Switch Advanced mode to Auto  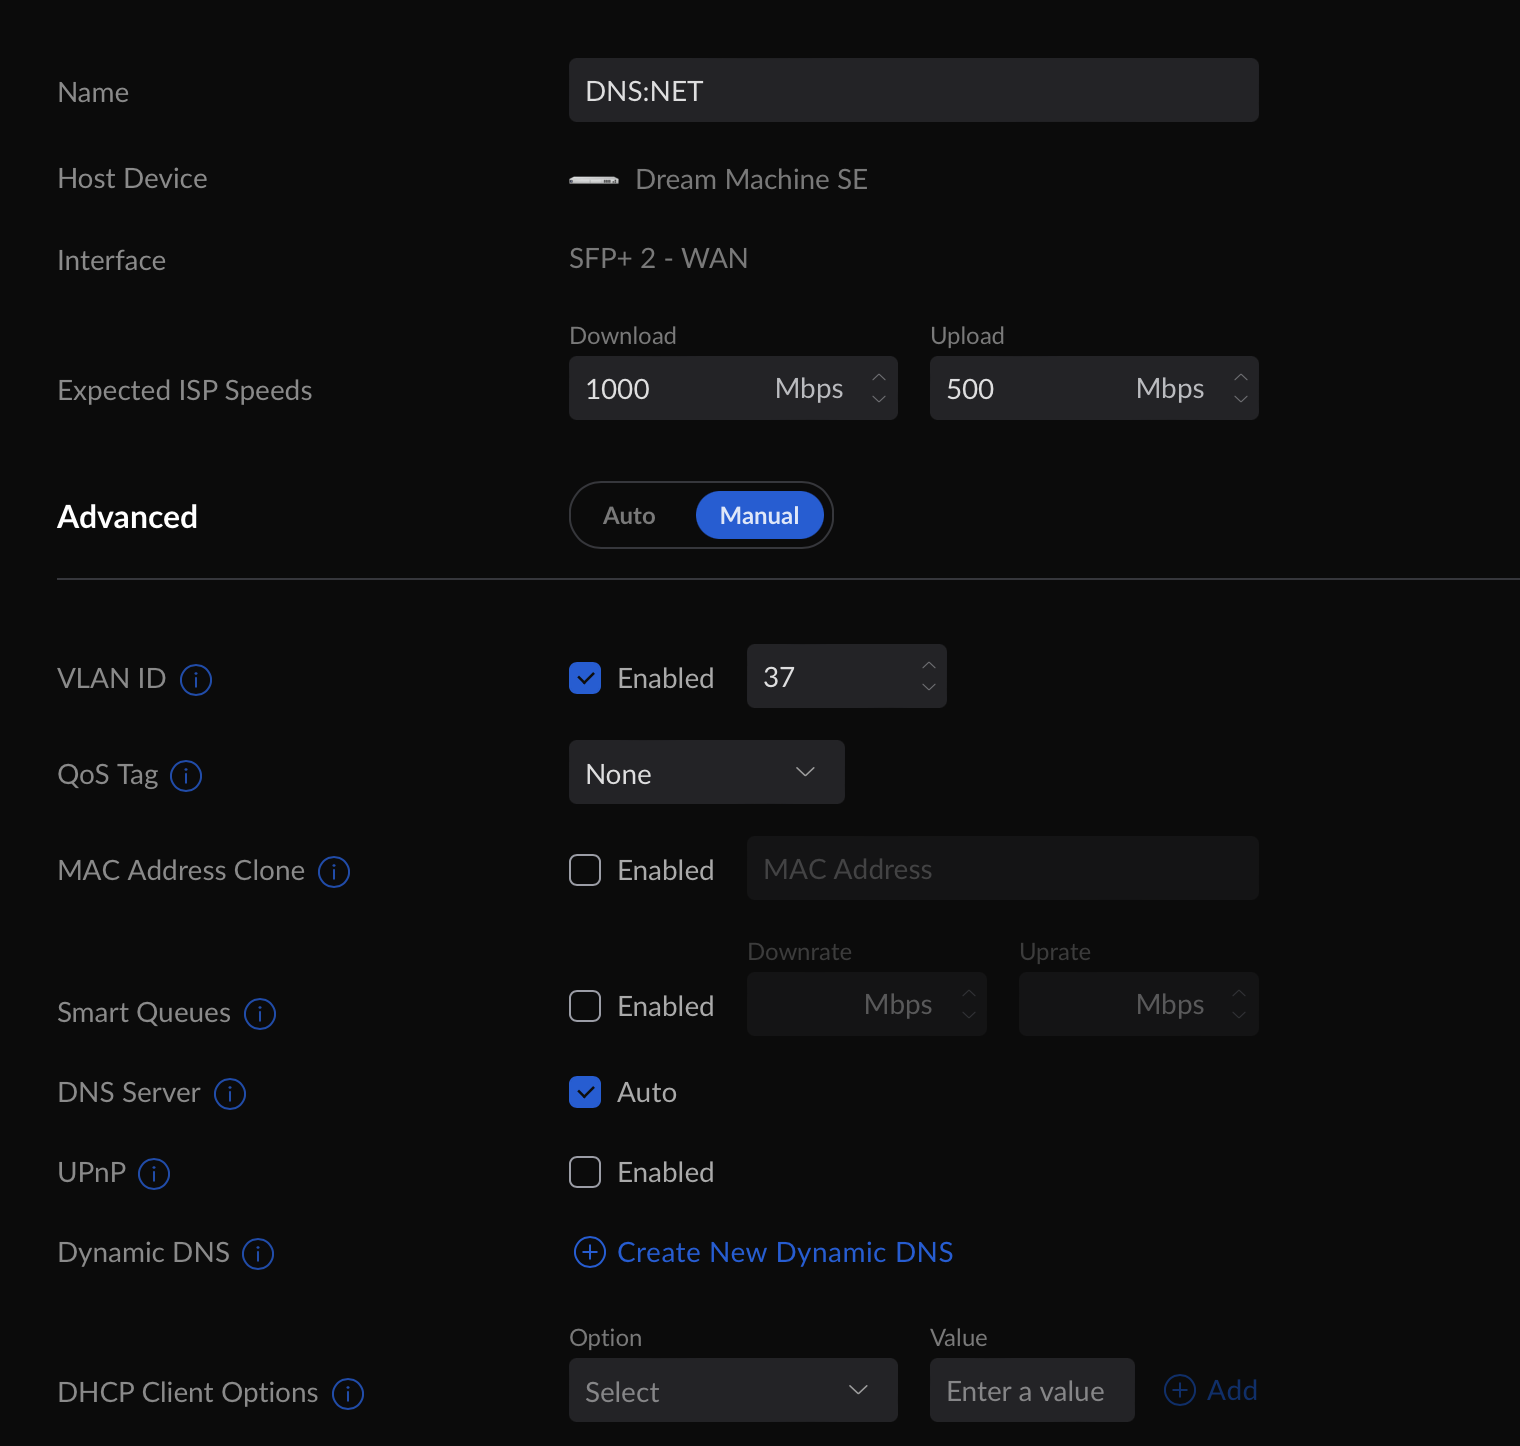pos(629,516)
